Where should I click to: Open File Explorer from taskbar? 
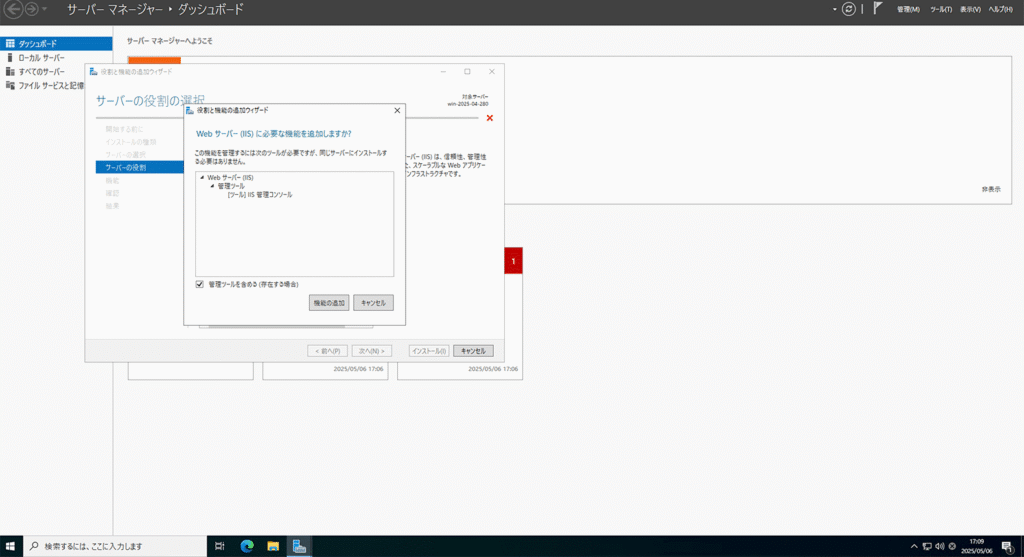273,546
